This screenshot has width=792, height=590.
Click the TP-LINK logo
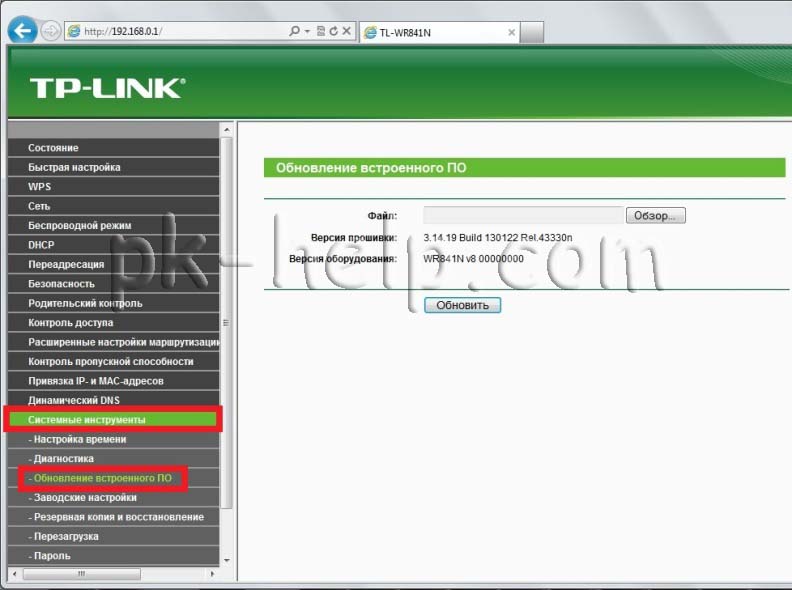(108, 88)
